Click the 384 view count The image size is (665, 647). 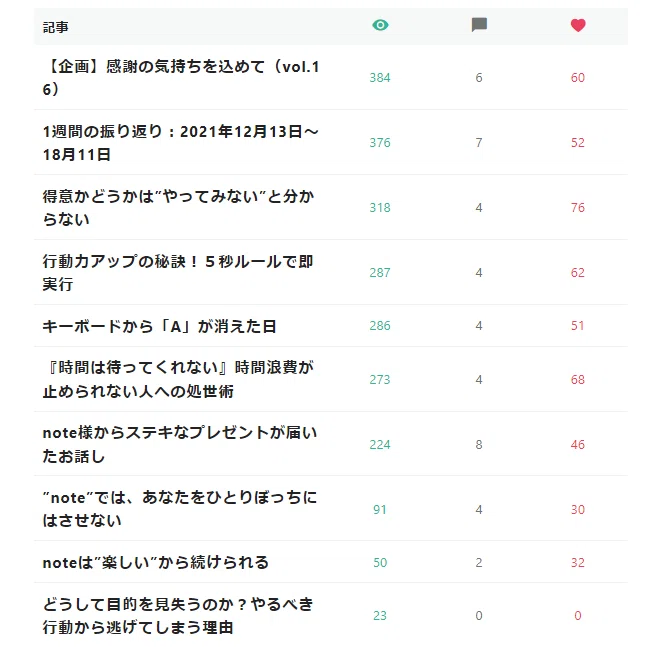(380, 78)
